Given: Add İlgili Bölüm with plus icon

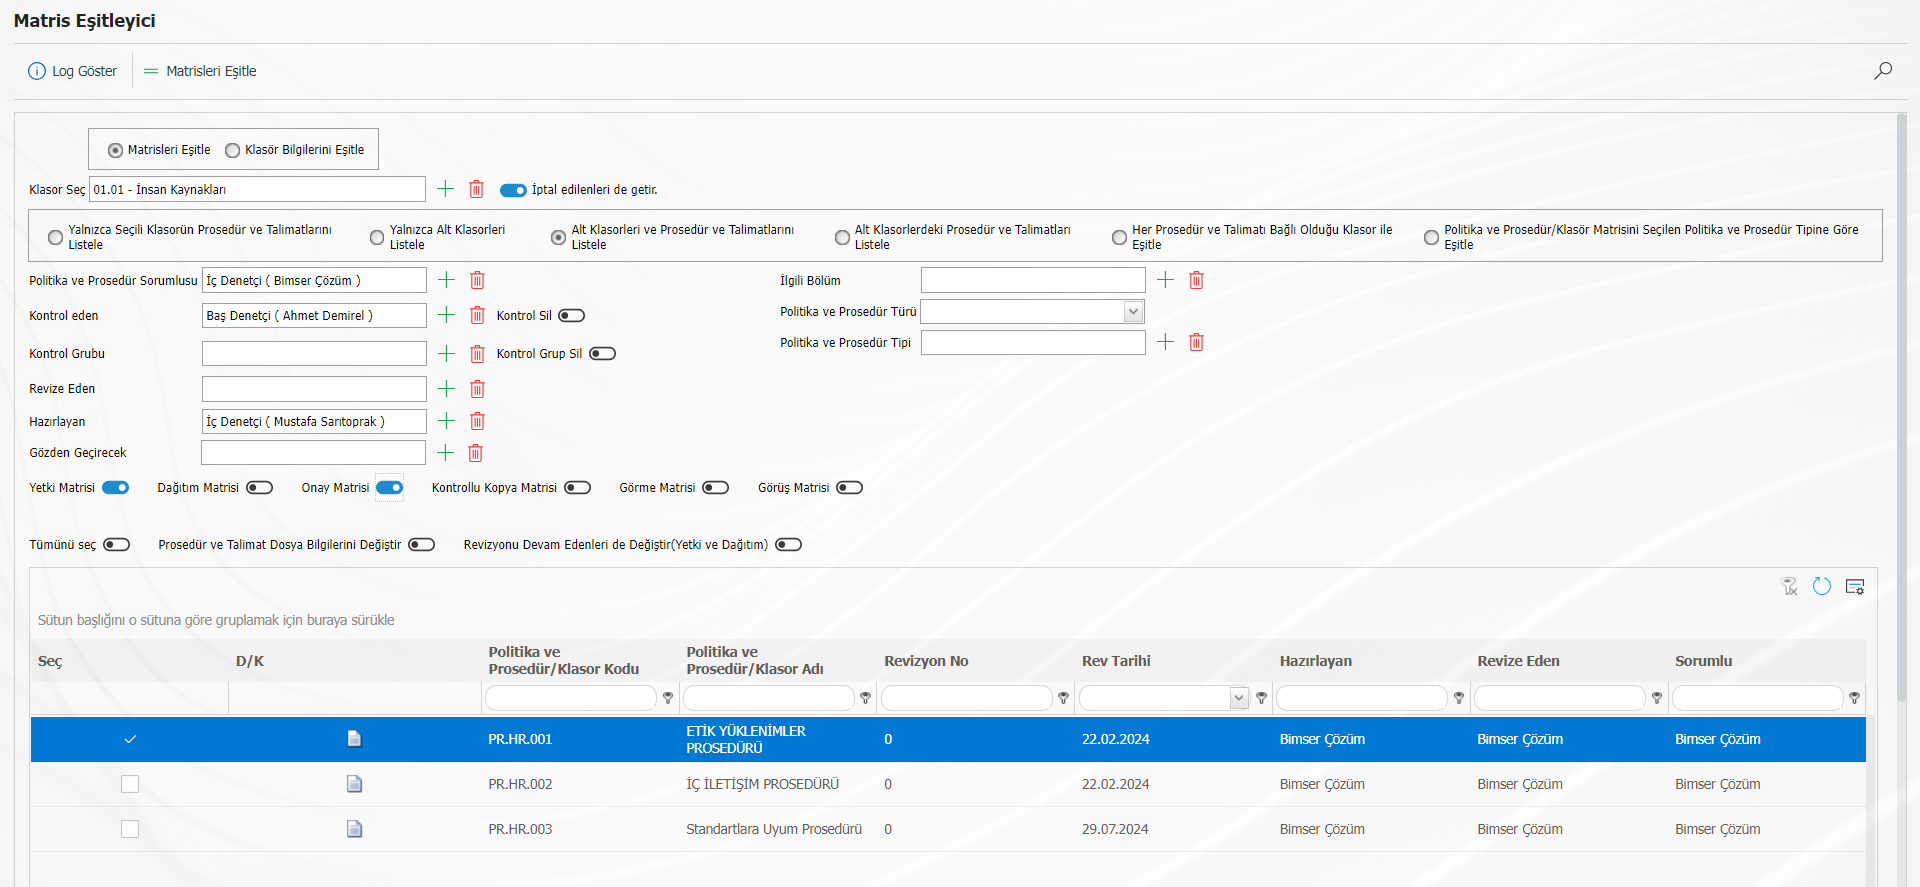Looking at the screenshot, I should [1166, 280].
